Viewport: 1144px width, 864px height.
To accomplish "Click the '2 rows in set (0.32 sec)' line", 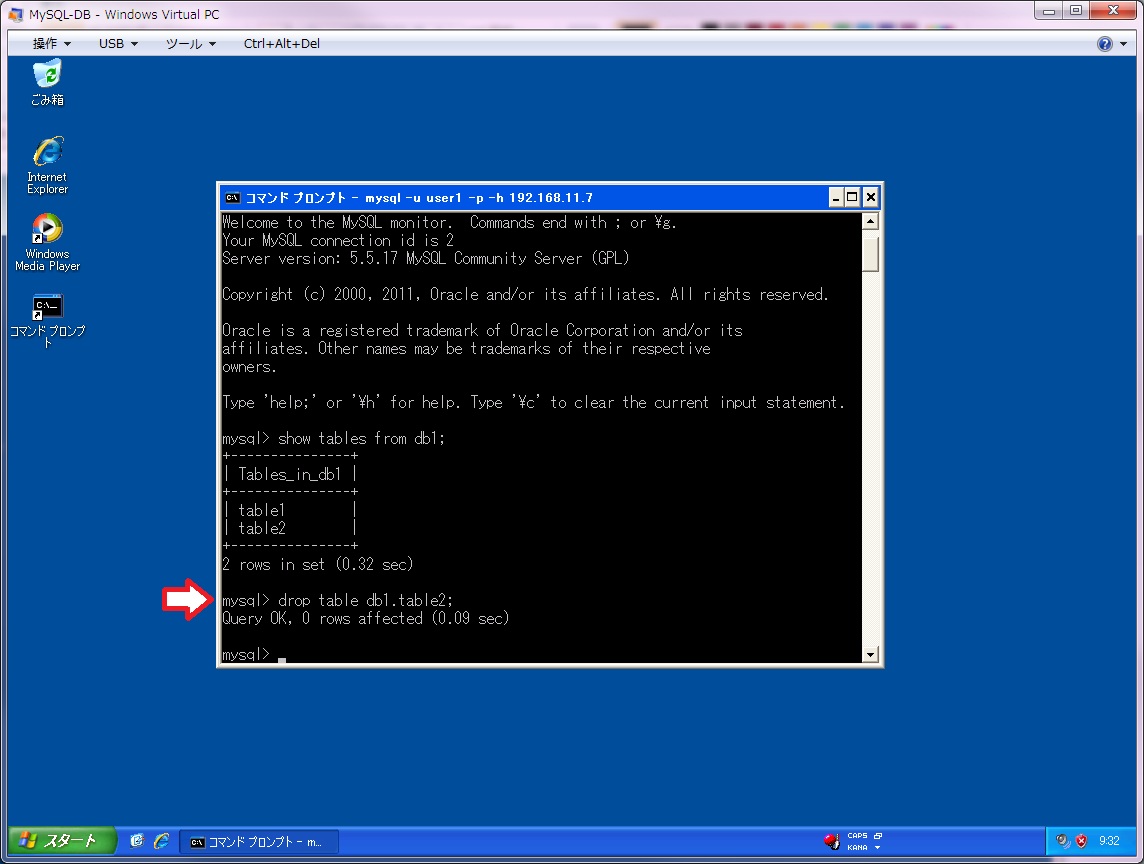I will (317, 564).
